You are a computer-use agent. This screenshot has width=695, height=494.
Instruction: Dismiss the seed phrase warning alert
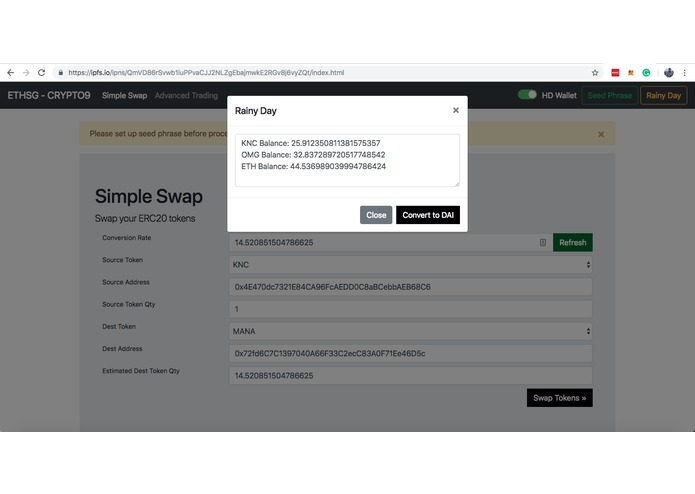click(x=601, y=134)
